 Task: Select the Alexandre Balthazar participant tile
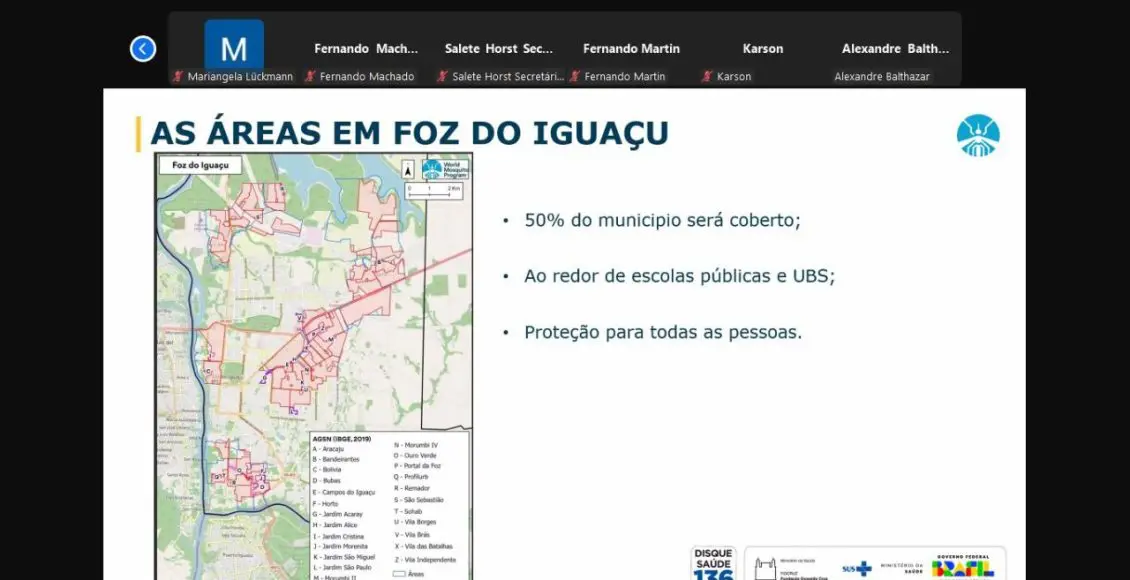click(x=895, y=48)
